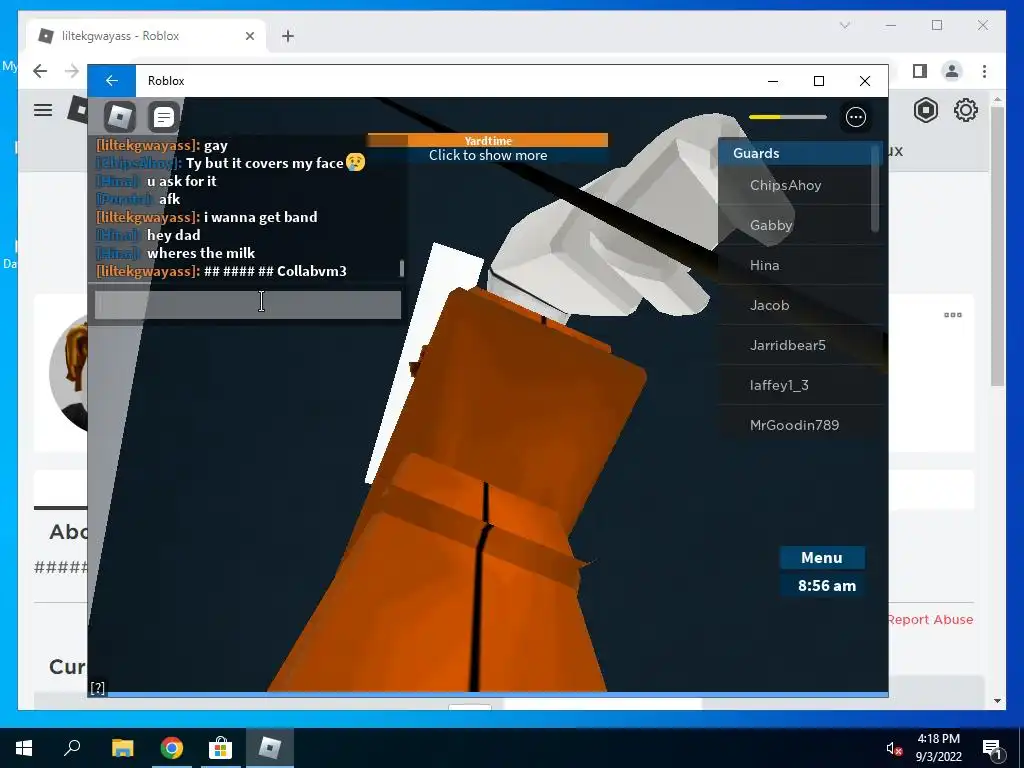
Task: Click the muted volume tray icon
Action: point(894,748)
